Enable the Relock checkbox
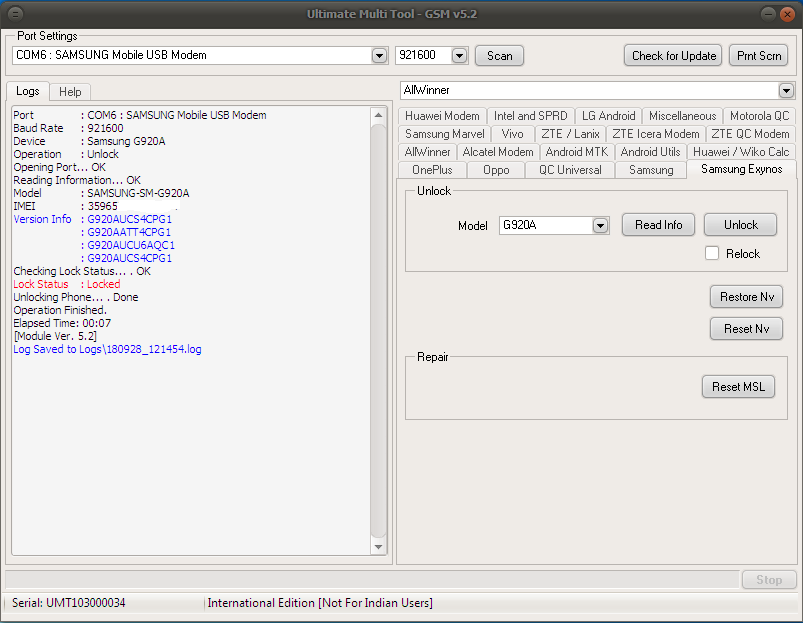Screen dimensions: 803x623 pyautogui.click(x=712, y=253)
